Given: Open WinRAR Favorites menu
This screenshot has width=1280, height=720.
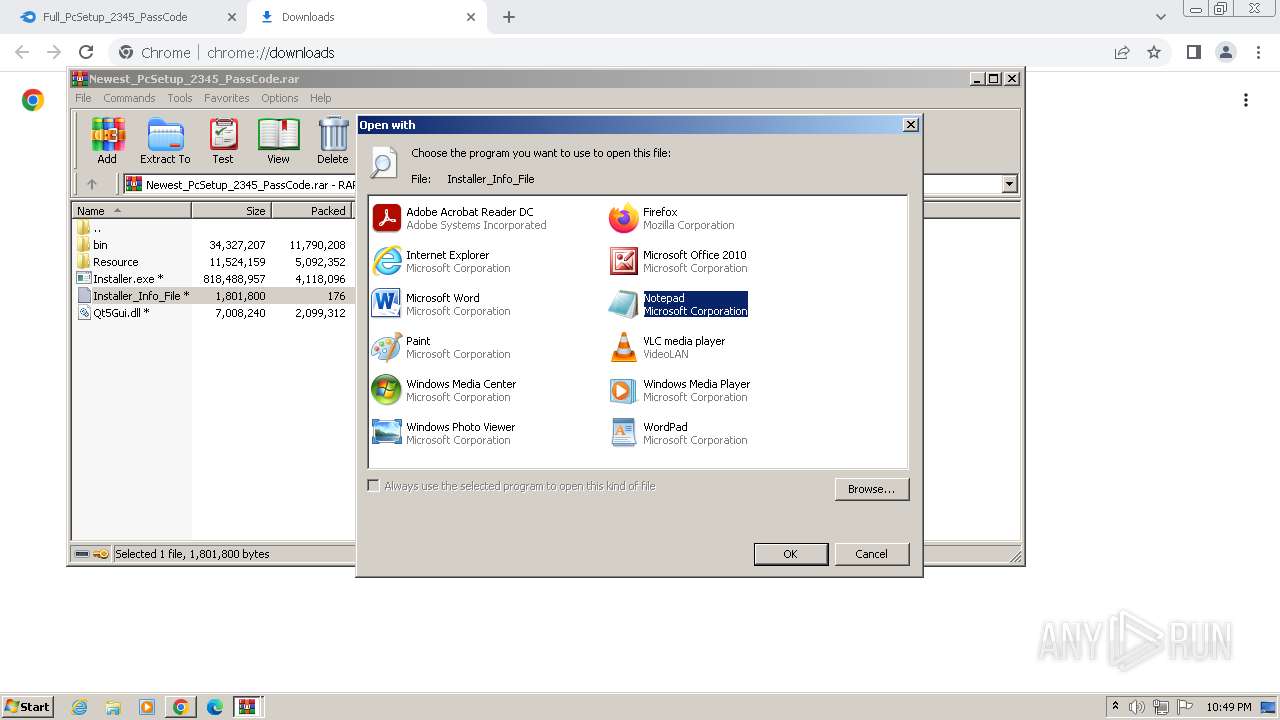Looking at the screenshot, I should click(x=227, y=98).
